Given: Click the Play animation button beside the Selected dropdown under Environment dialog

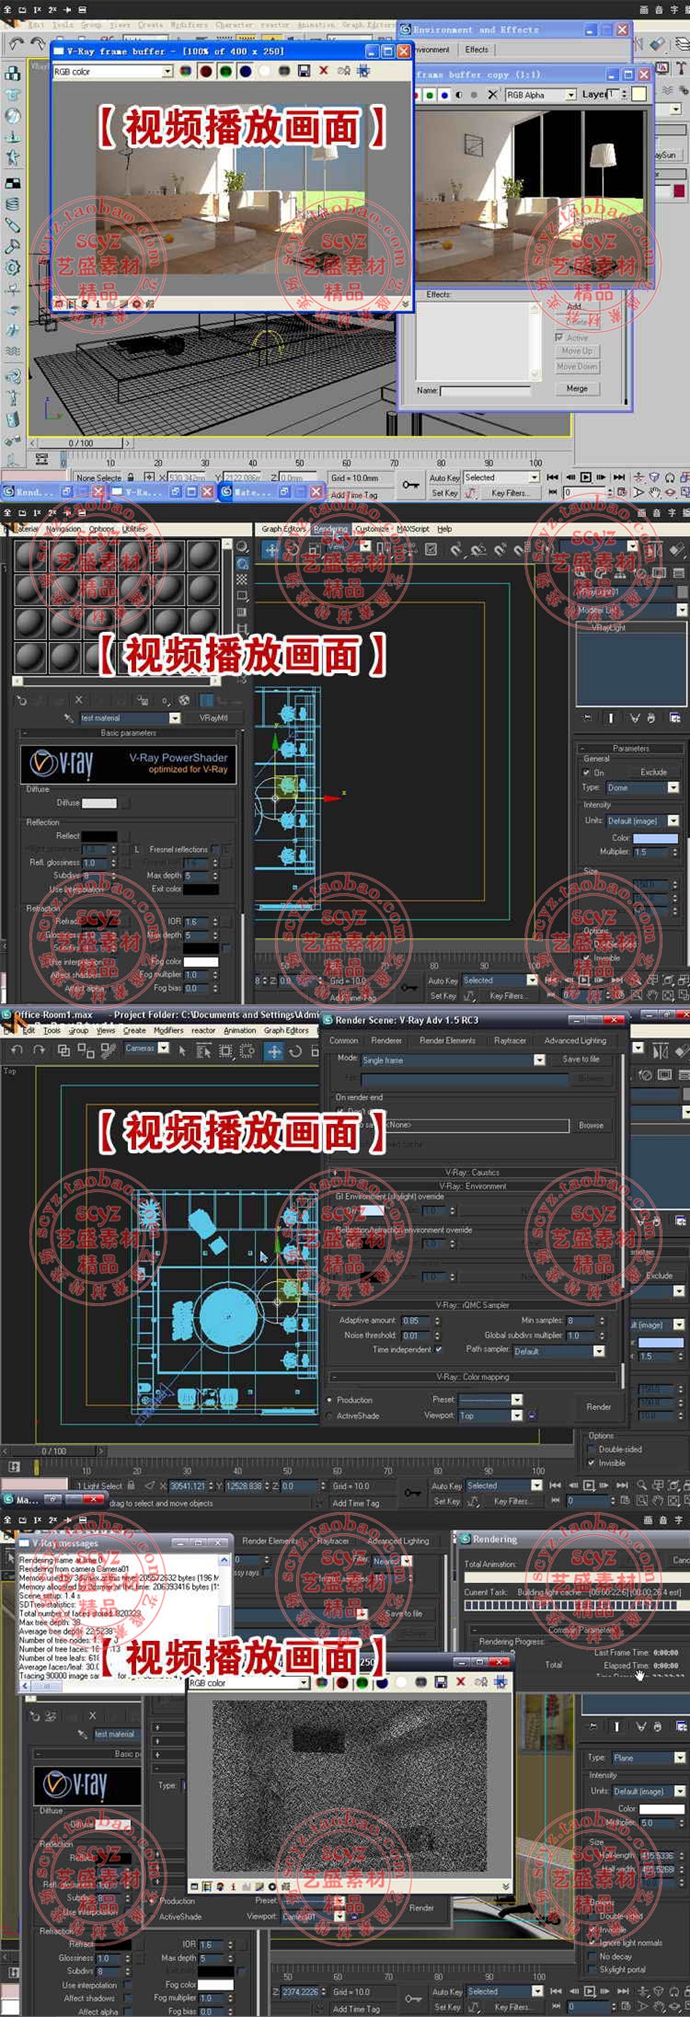Looking at the screenshot, I should 586,477.
